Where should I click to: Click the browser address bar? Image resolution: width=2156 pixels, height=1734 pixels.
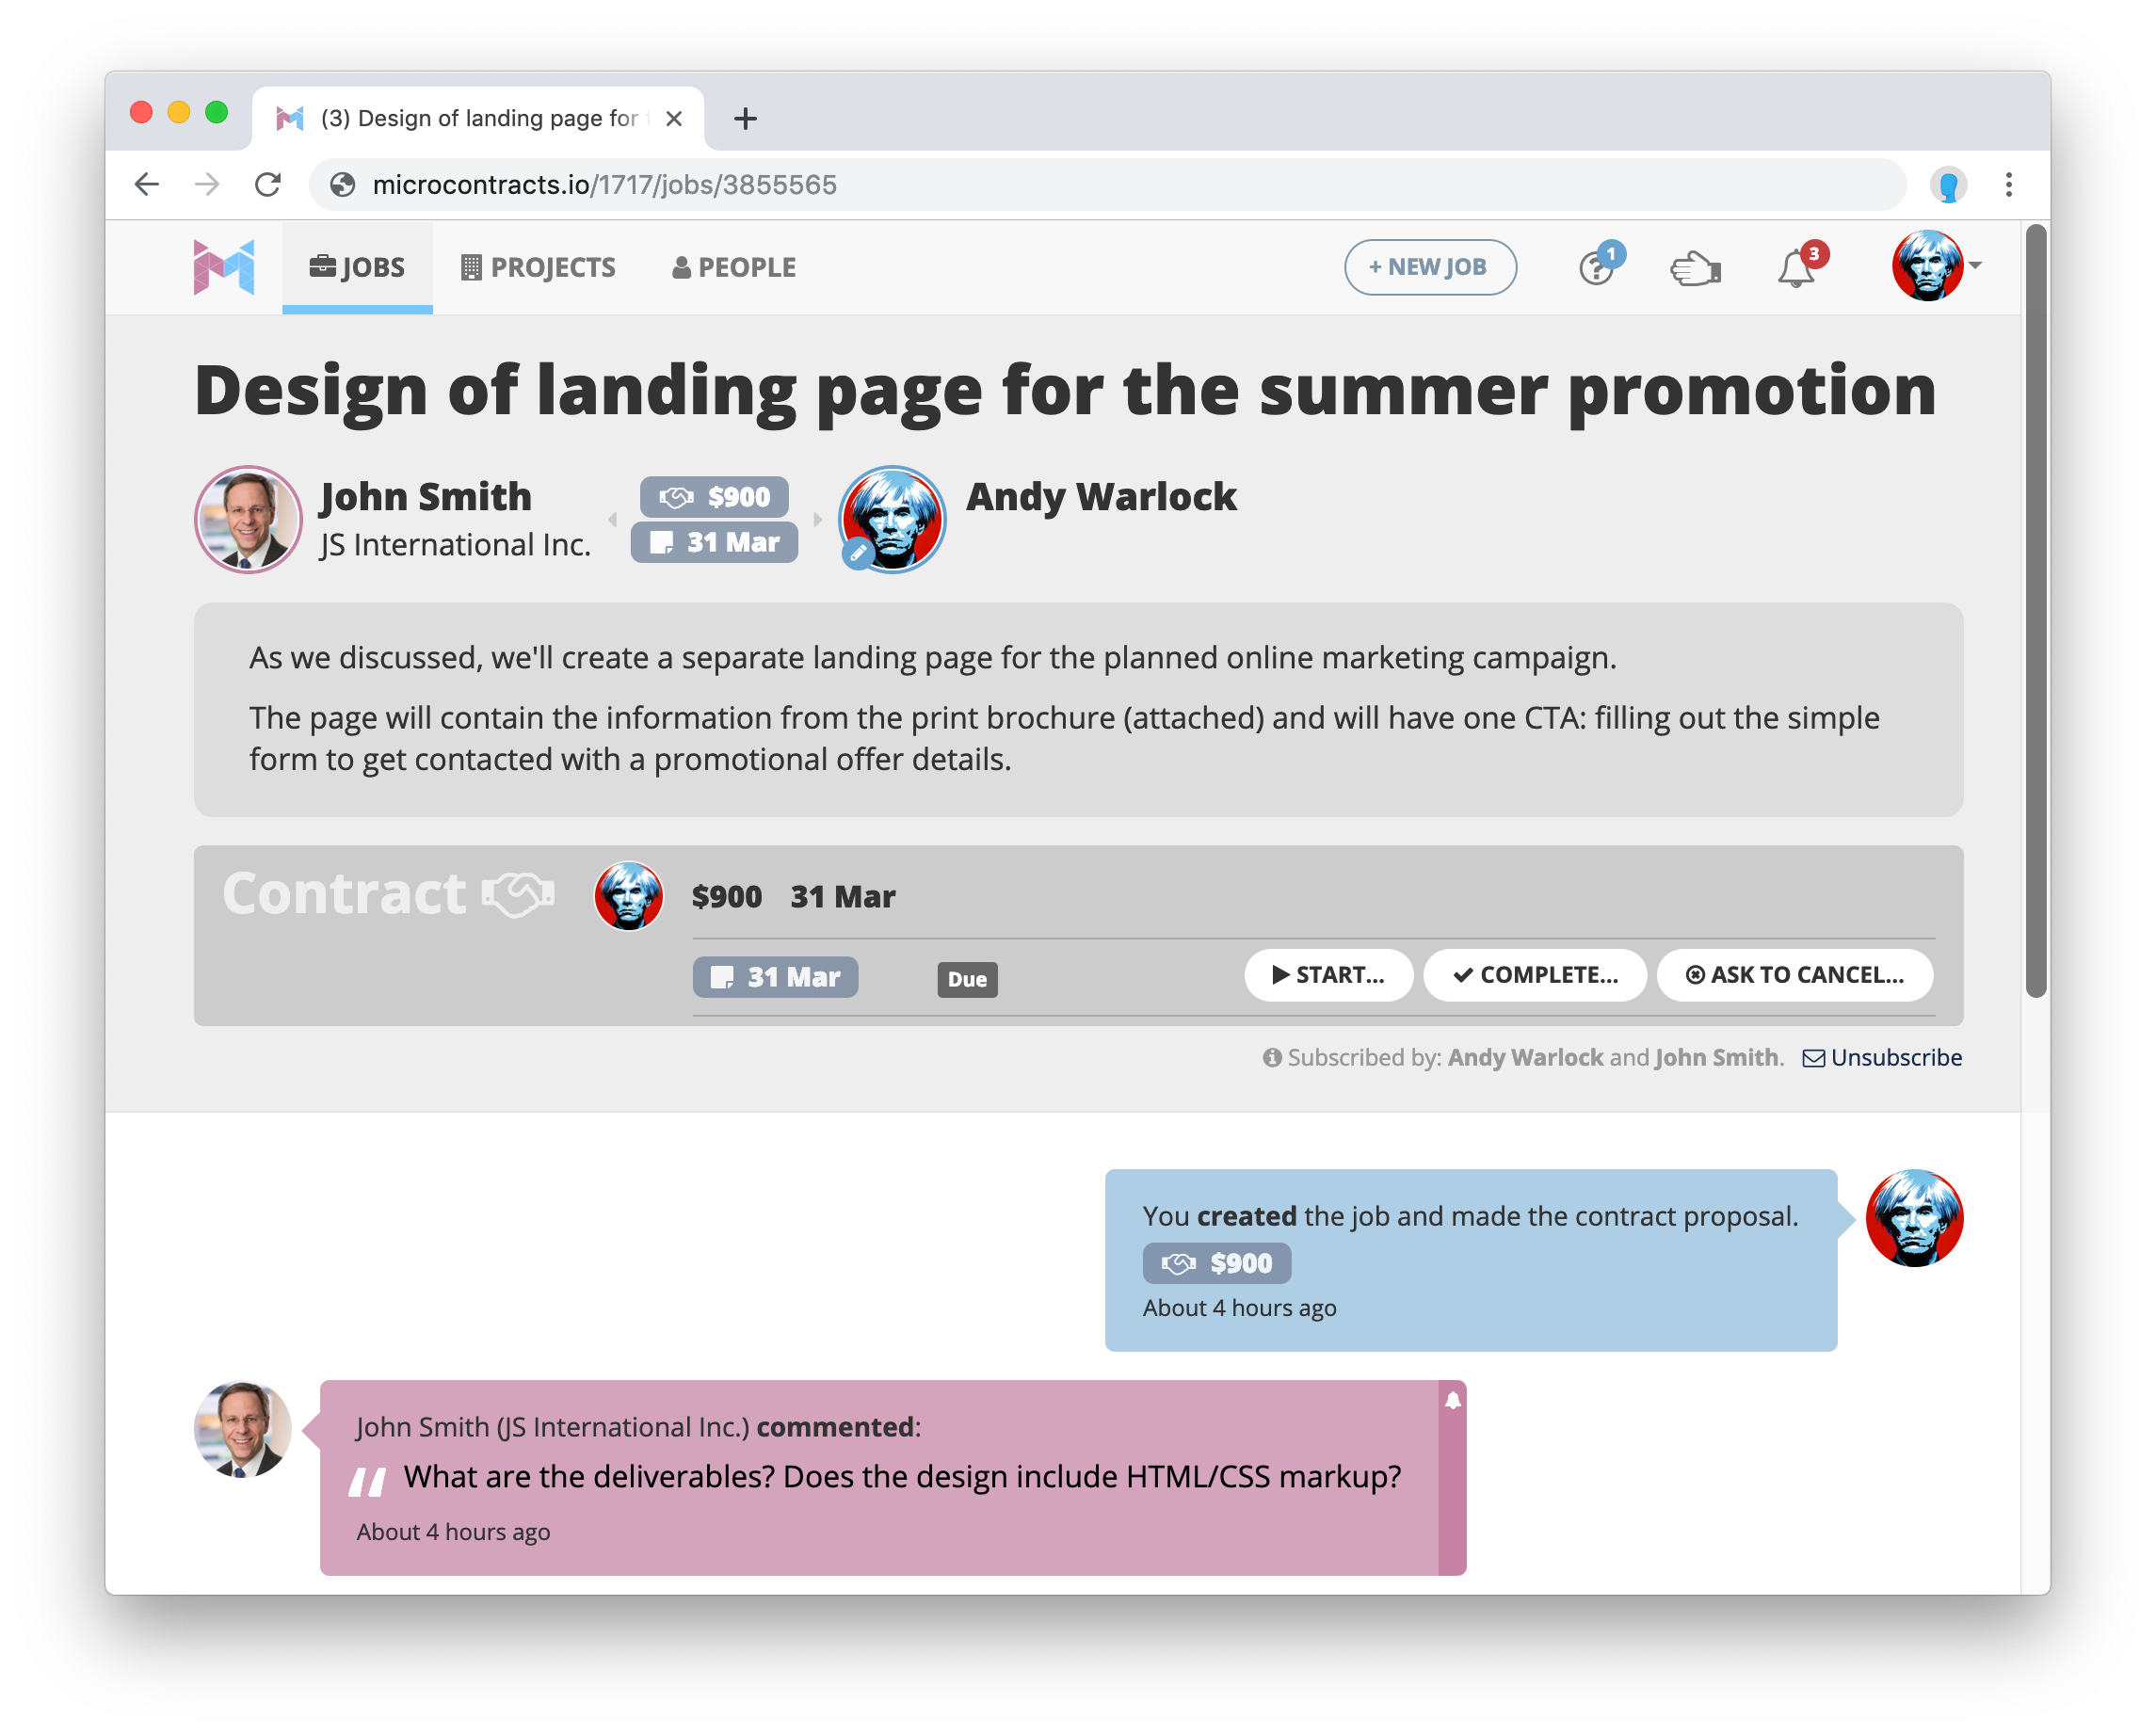(1100, 184)
